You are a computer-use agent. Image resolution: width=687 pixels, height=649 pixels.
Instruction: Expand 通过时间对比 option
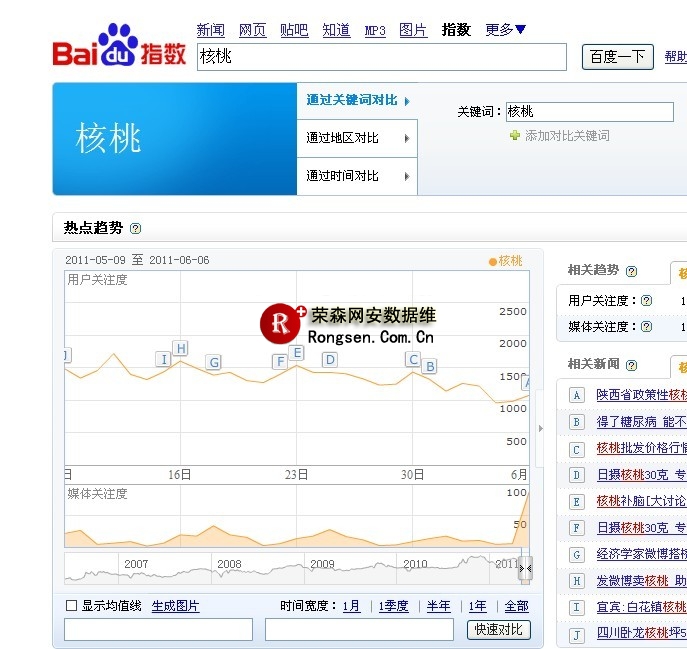coord(356,176)
